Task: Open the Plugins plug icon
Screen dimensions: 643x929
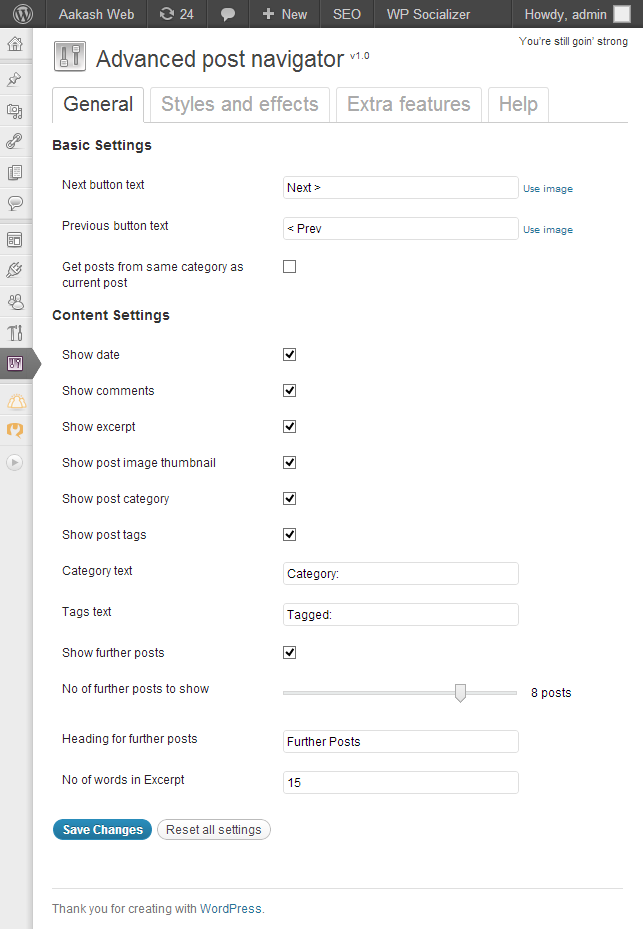Action: pyautogui.click(x=15, y=269)
